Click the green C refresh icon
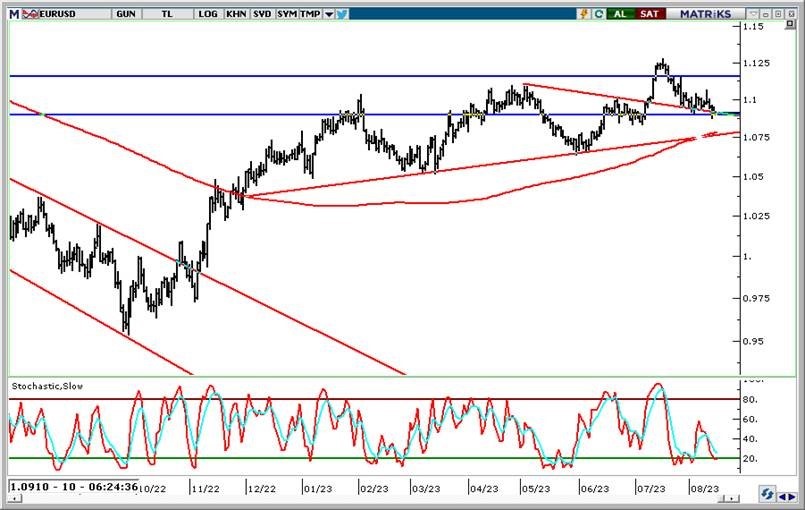Viewport: 805px width, 510px height. 597,14
